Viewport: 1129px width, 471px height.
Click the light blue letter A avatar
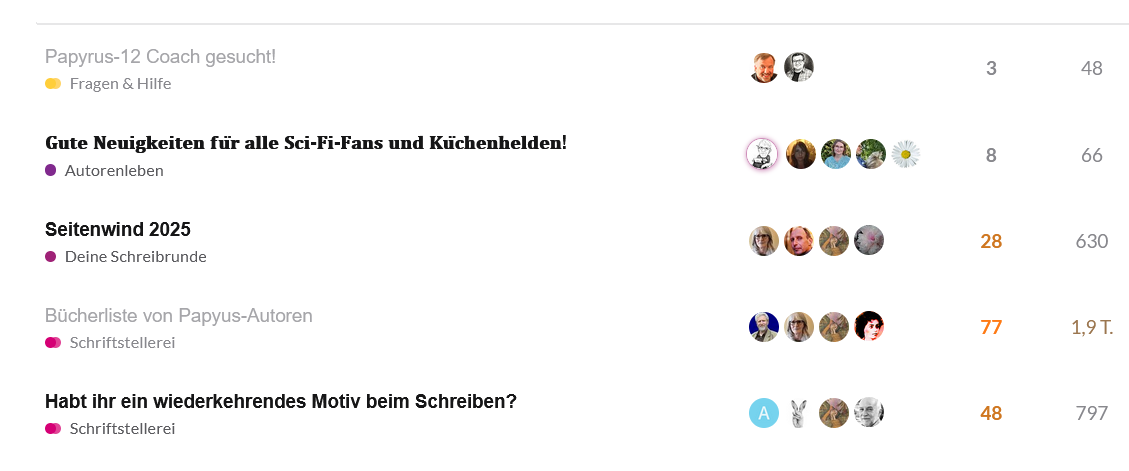coord(764,413)
